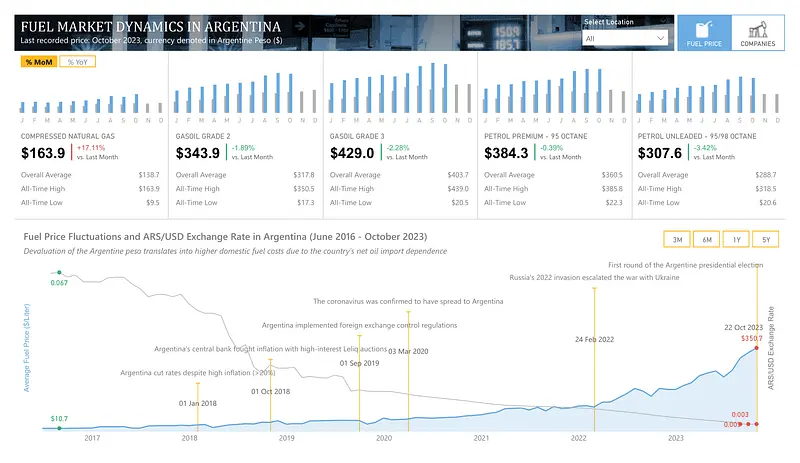Click the -3.42% change value

pyautogui.click(x=705, y=148)
